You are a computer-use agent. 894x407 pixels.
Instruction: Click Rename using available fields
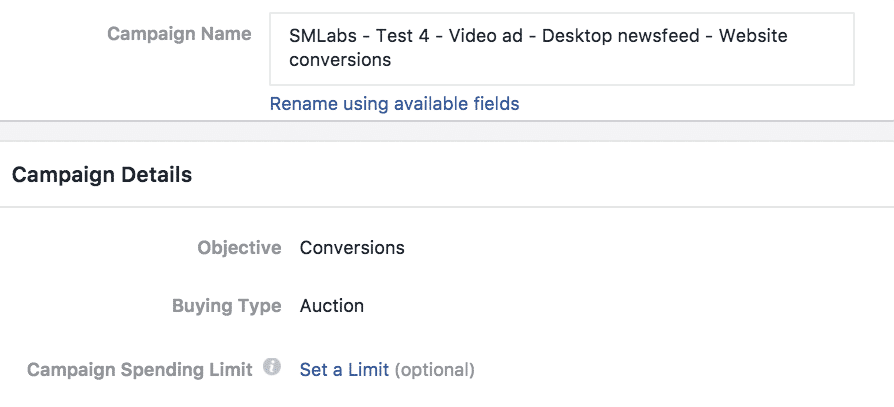tap(395, 104)
